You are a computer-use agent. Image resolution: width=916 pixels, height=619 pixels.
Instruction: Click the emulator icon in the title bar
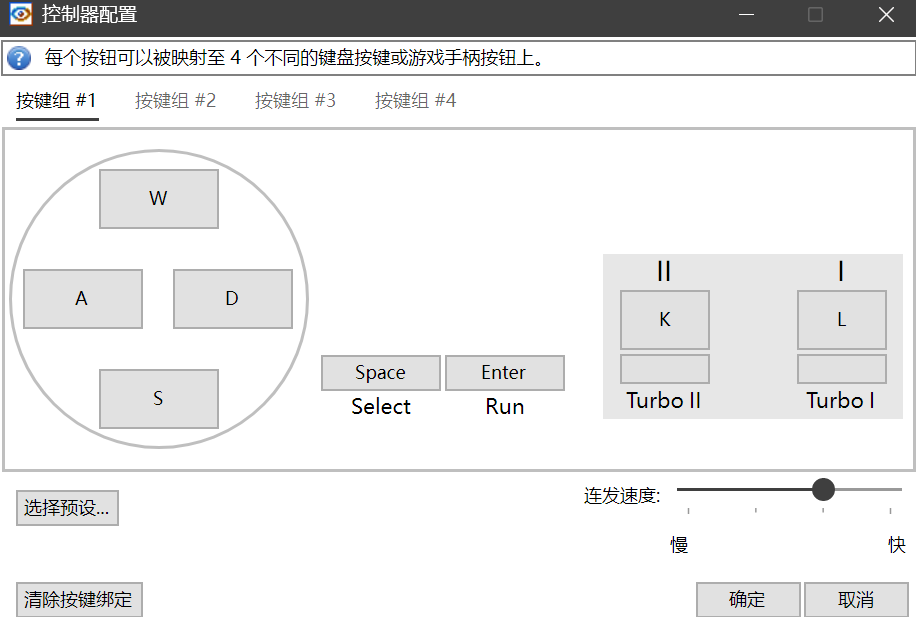17,14
